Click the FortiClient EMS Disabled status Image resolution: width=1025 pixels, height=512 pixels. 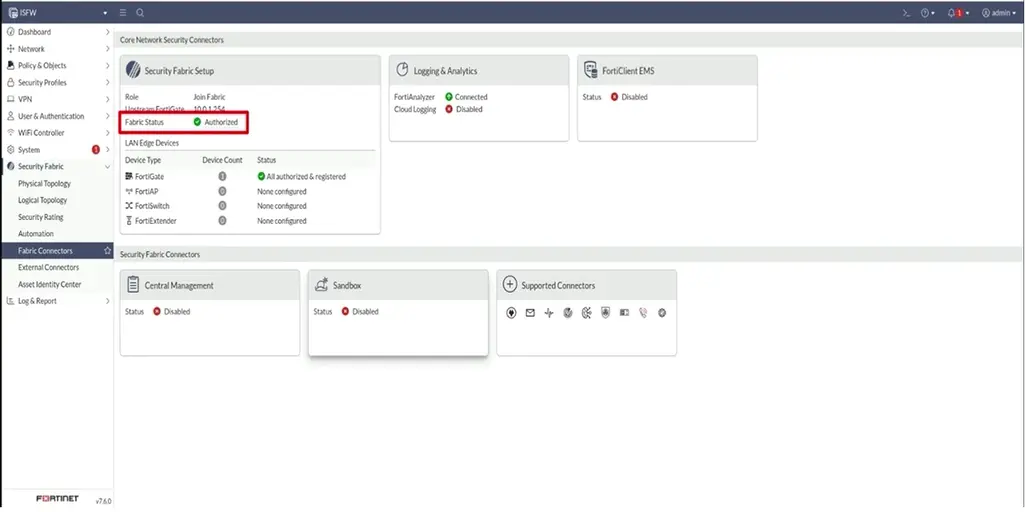(629, 97)
